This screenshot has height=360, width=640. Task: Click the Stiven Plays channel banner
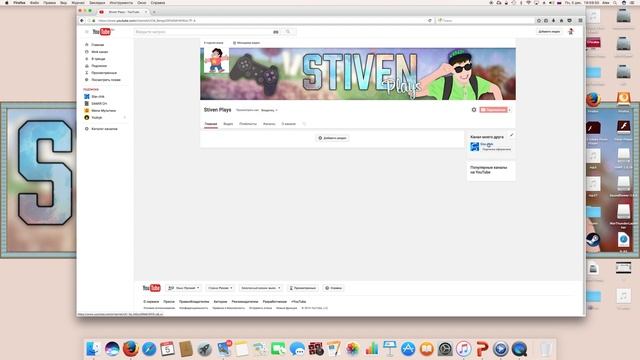point(358,74)
